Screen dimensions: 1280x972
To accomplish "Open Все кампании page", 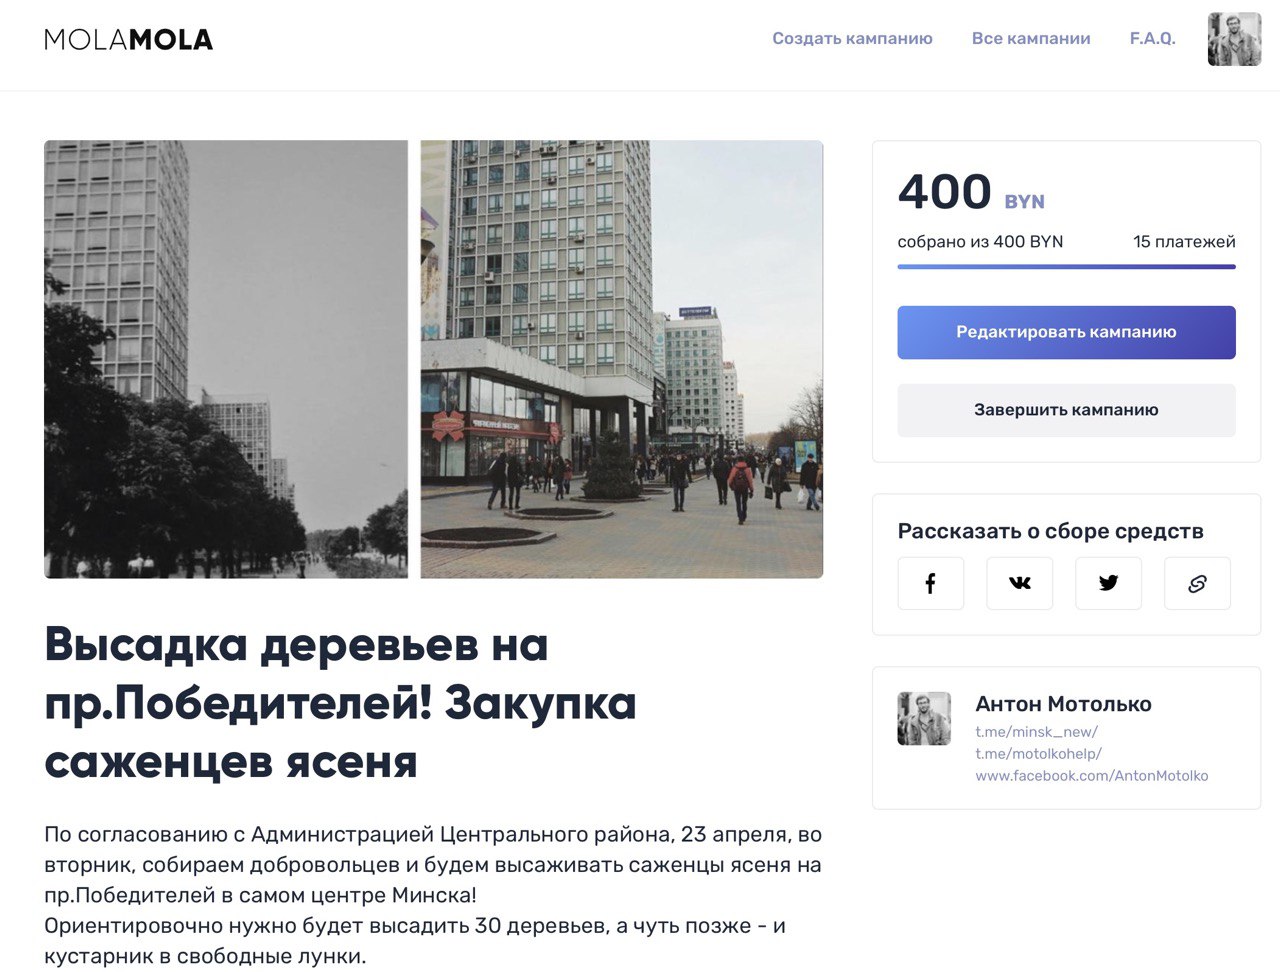I will click(x=1031, y=38).
